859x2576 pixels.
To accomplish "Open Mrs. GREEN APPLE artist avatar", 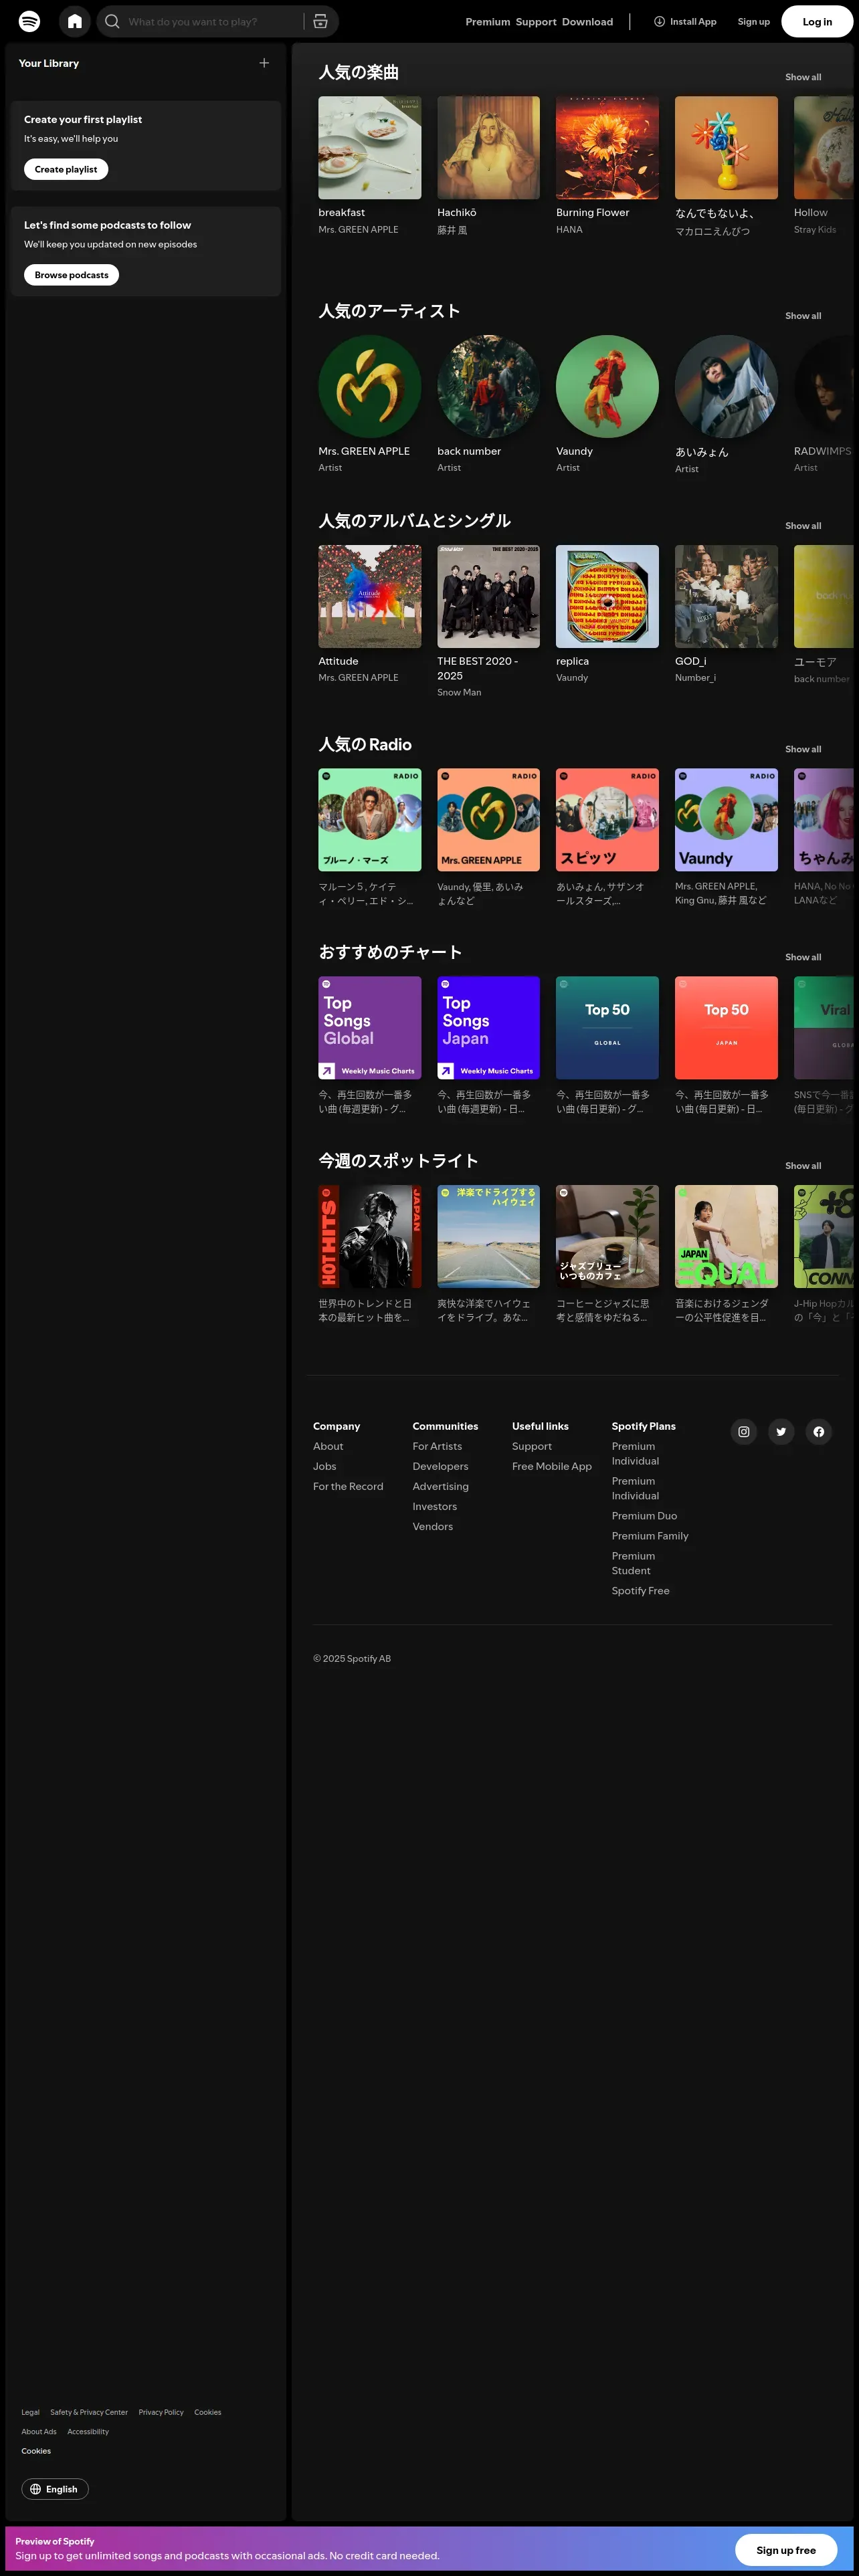I will pos(369,386).
